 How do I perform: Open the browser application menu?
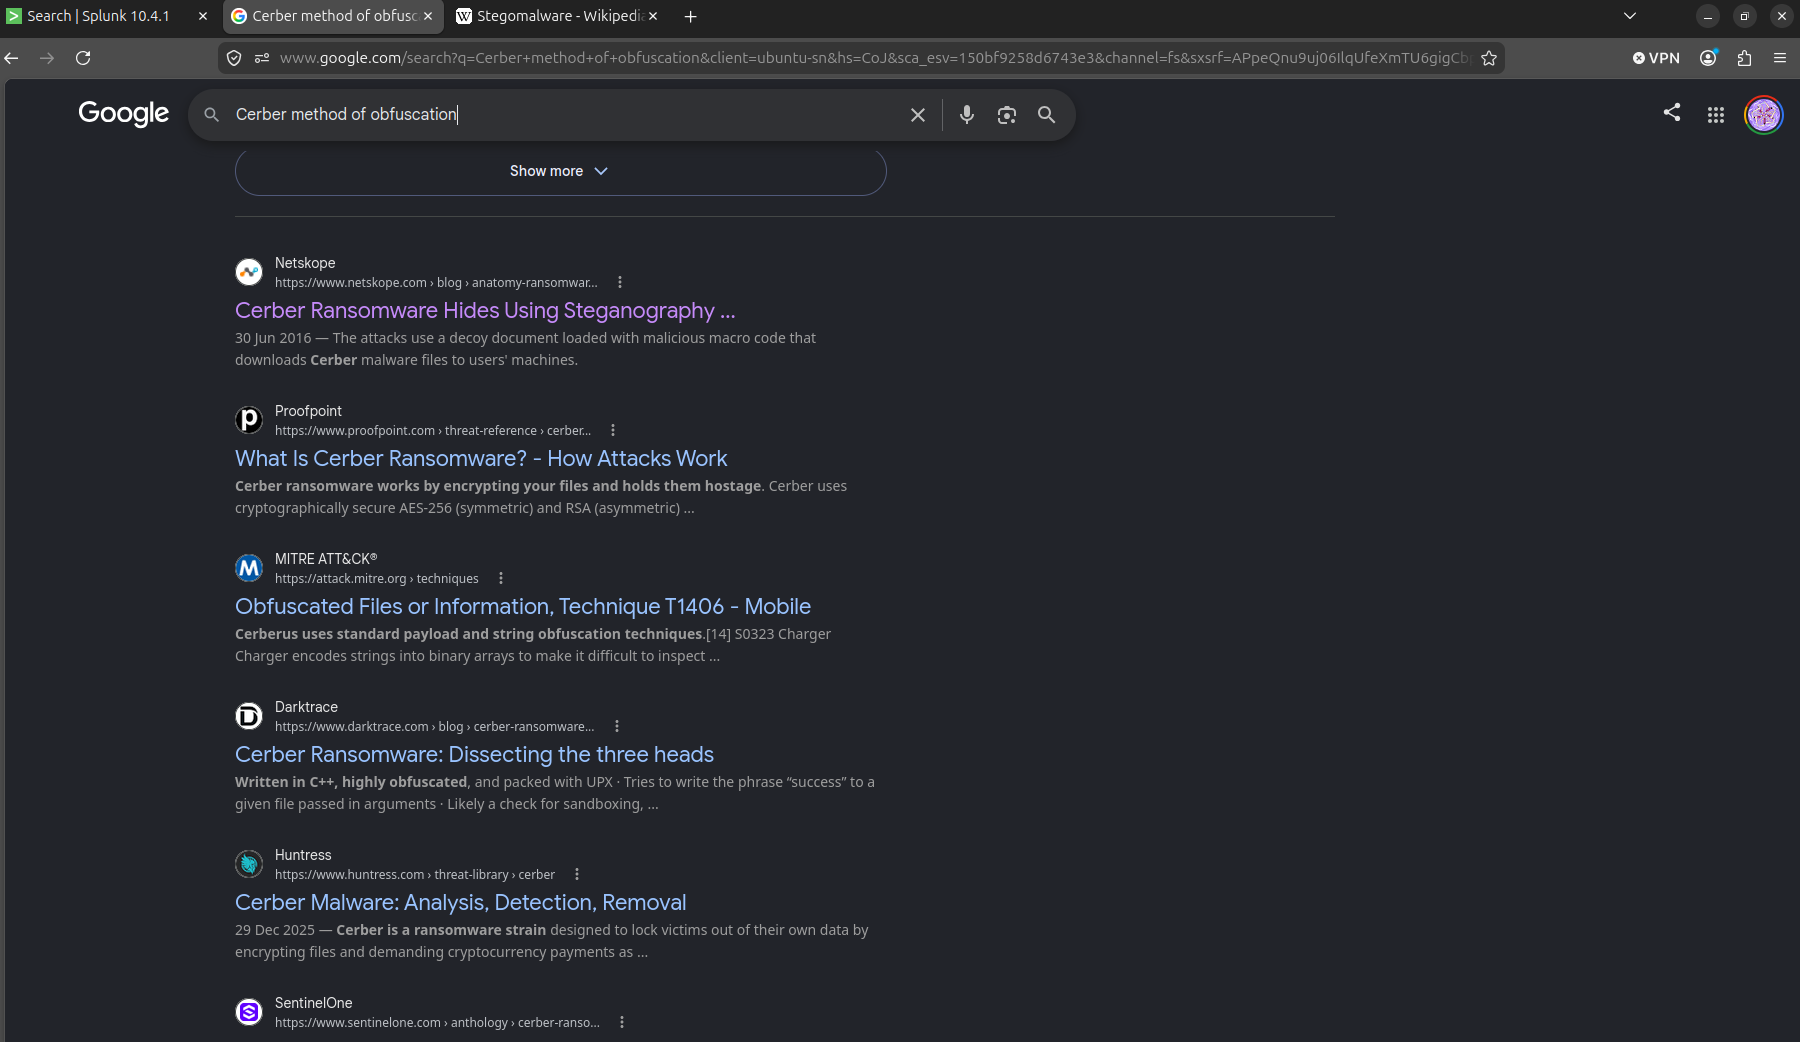(1780, 58)
